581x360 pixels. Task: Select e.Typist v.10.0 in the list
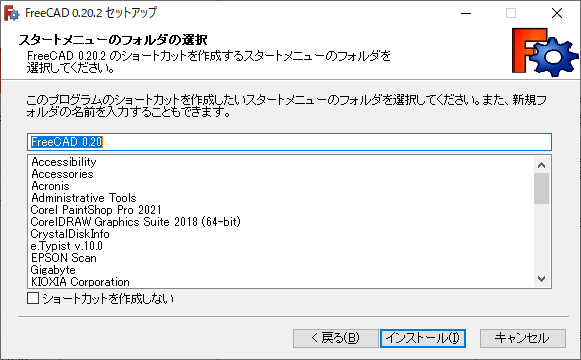click(x=66, y=246)
